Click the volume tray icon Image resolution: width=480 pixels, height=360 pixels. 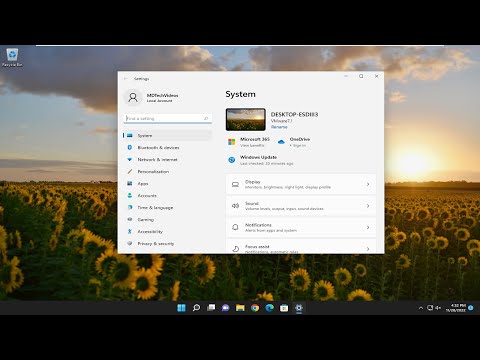(438, 308)
